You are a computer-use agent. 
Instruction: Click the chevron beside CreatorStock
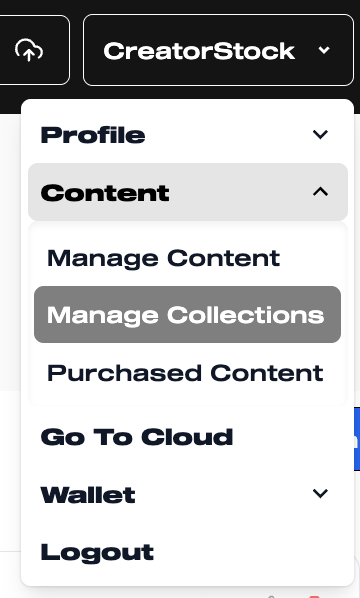324,50
